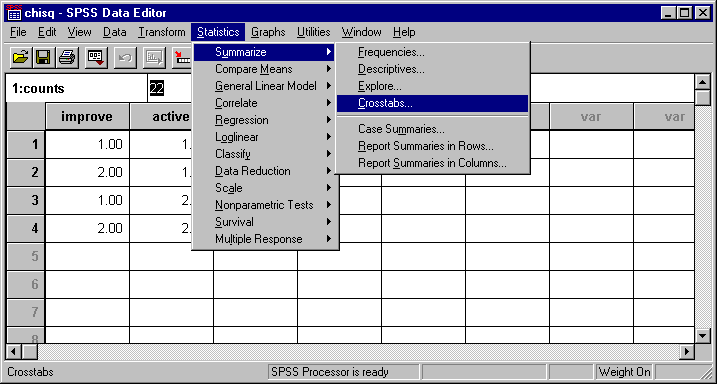This screenshot has width=717, height=384.
Task: Expand the General Linear Model submenu
Action: (x=264, y=86)
